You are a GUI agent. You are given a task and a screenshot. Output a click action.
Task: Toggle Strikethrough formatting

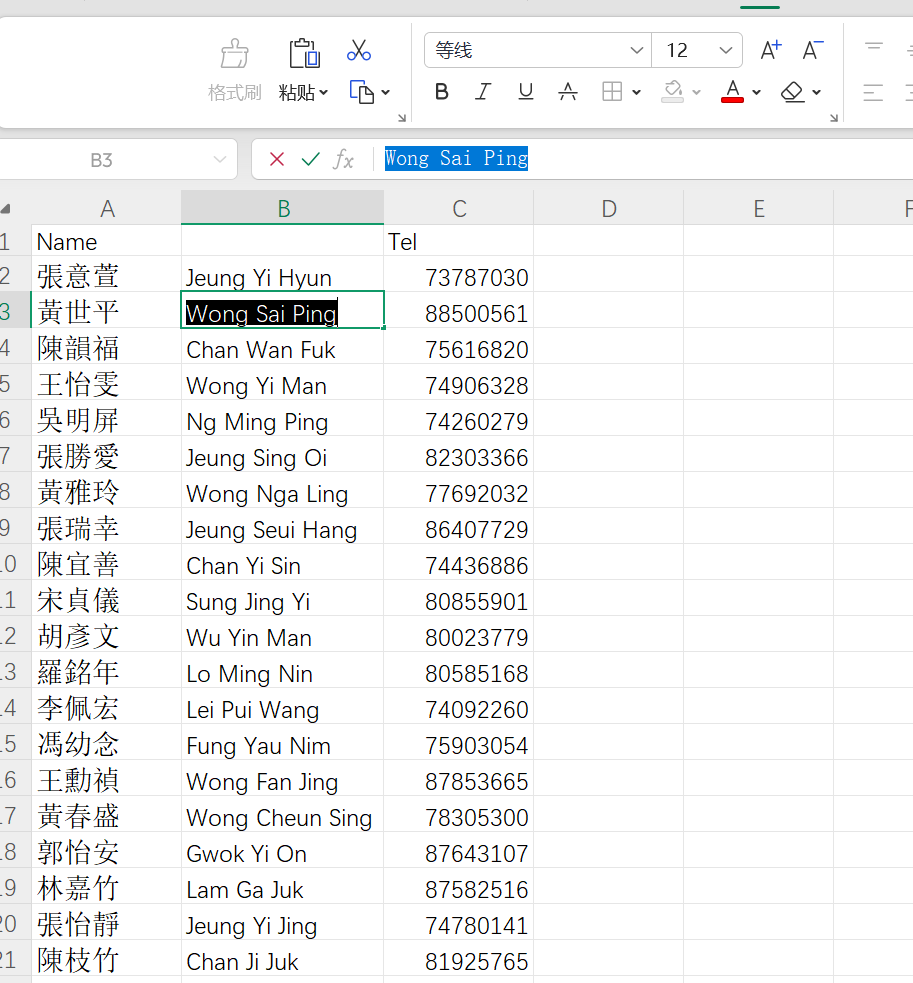tap(568, 92)
